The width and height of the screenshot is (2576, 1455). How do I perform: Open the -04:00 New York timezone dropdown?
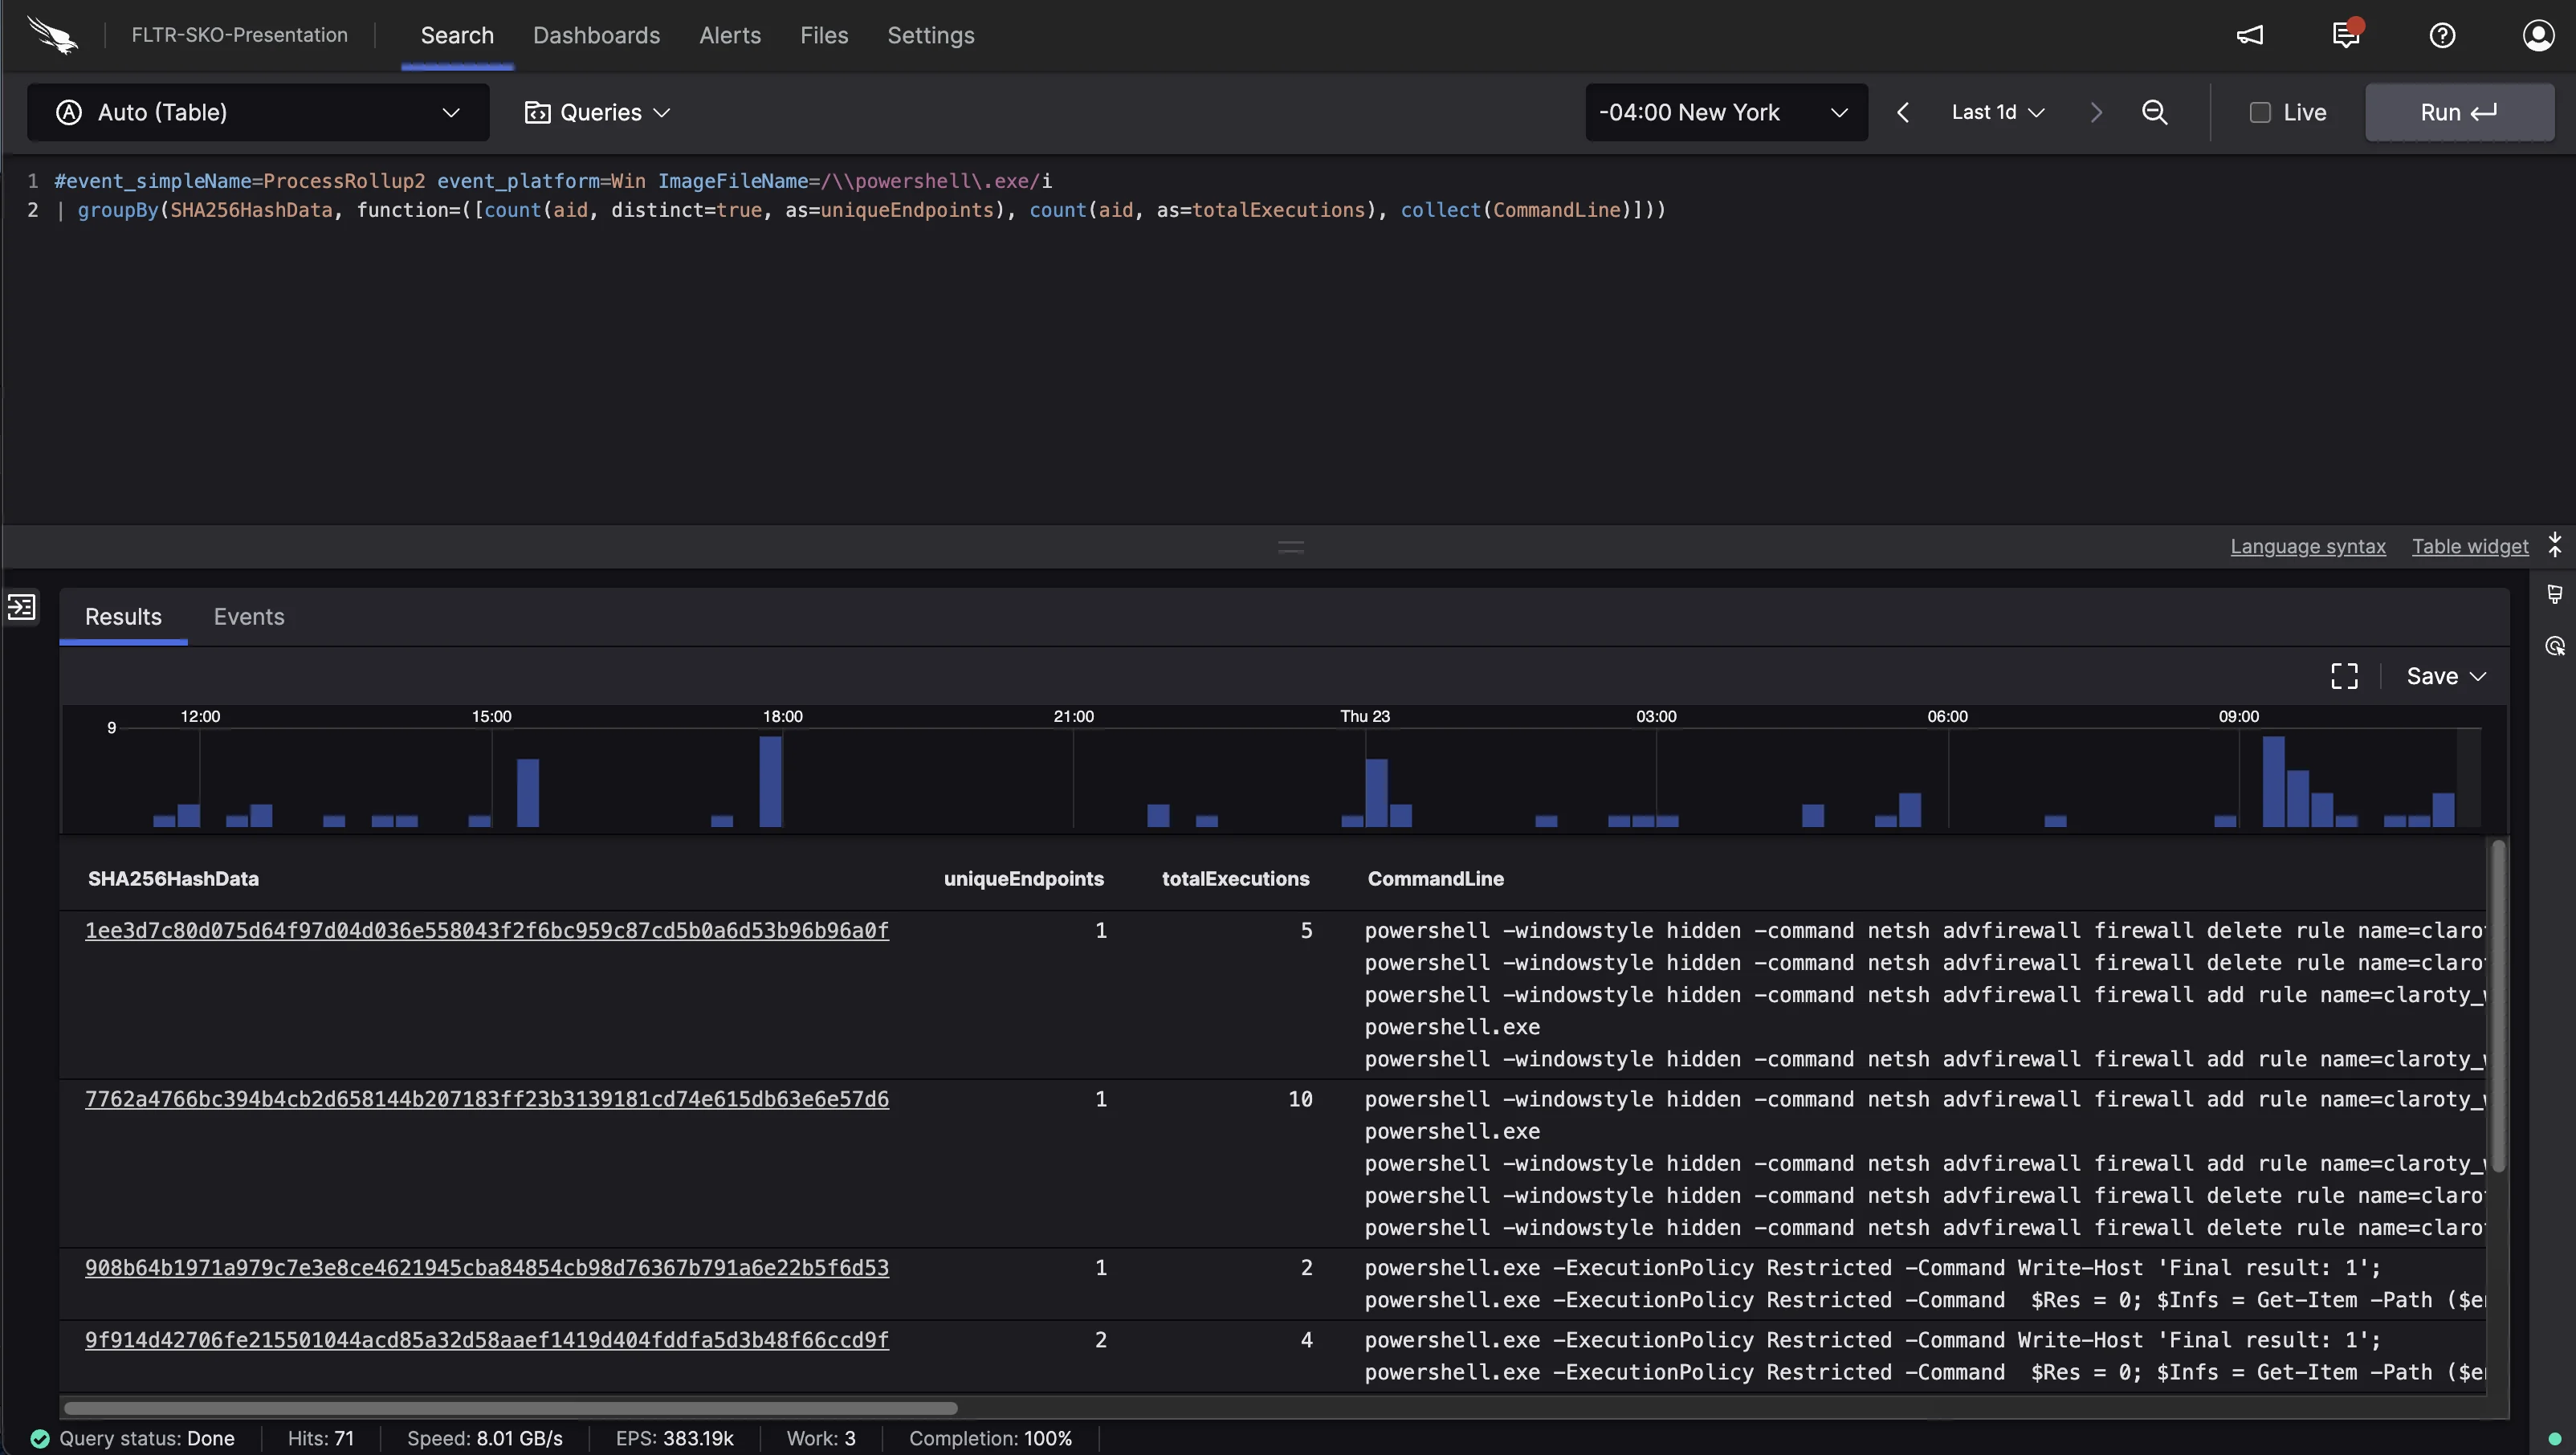(x=1726, y=112)
